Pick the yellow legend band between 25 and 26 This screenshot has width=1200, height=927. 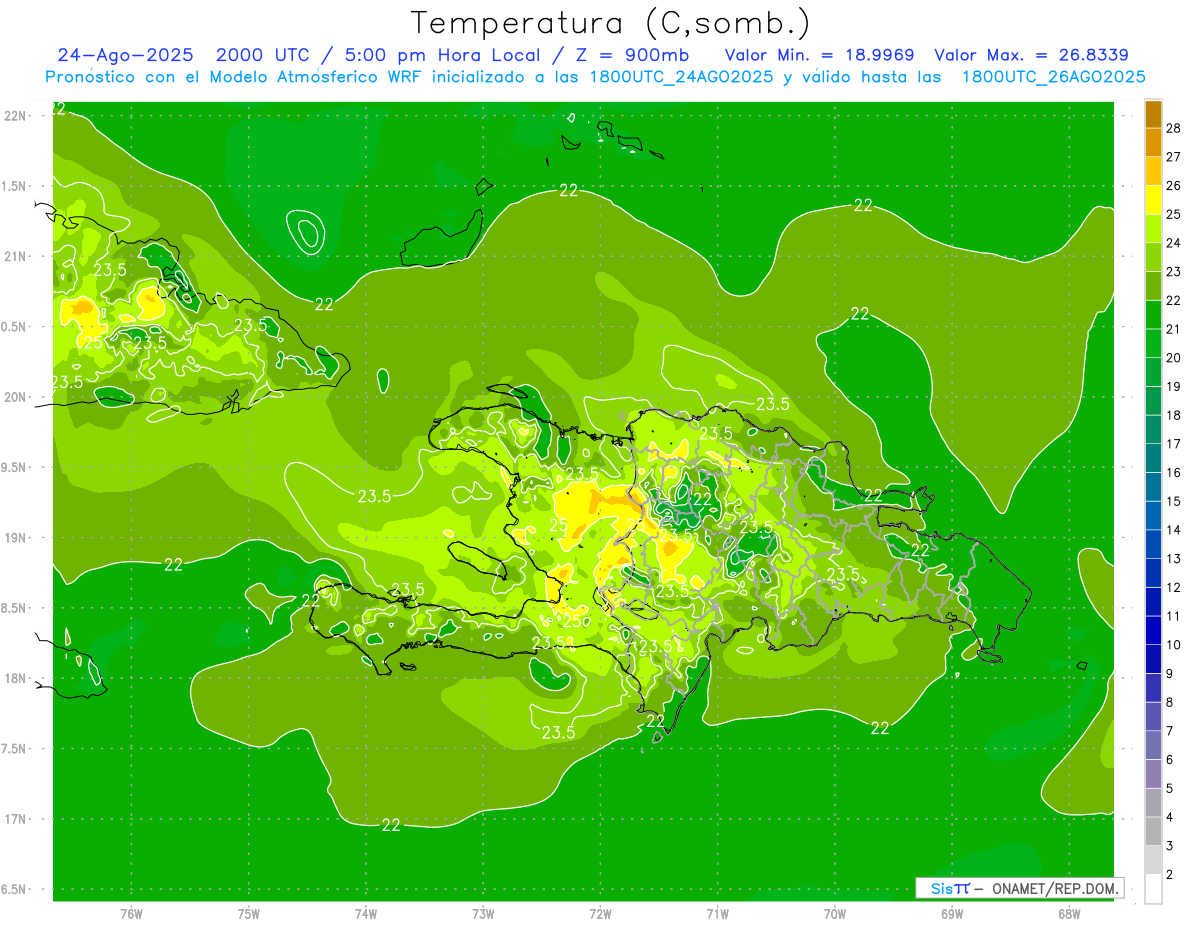[x=1153, y=200]
